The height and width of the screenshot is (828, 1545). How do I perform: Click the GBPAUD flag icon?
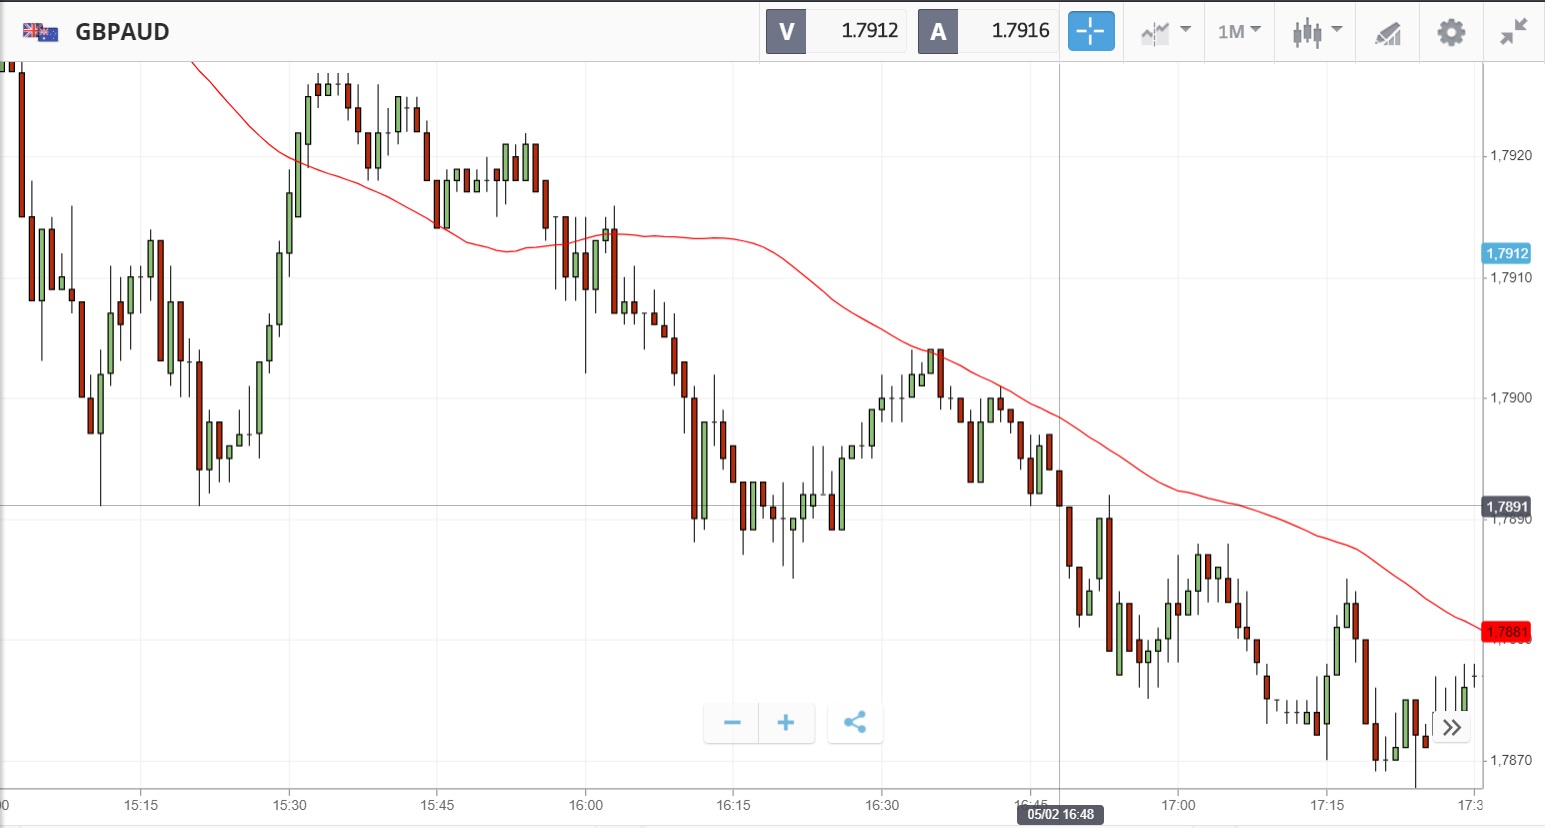pos(40,32)
